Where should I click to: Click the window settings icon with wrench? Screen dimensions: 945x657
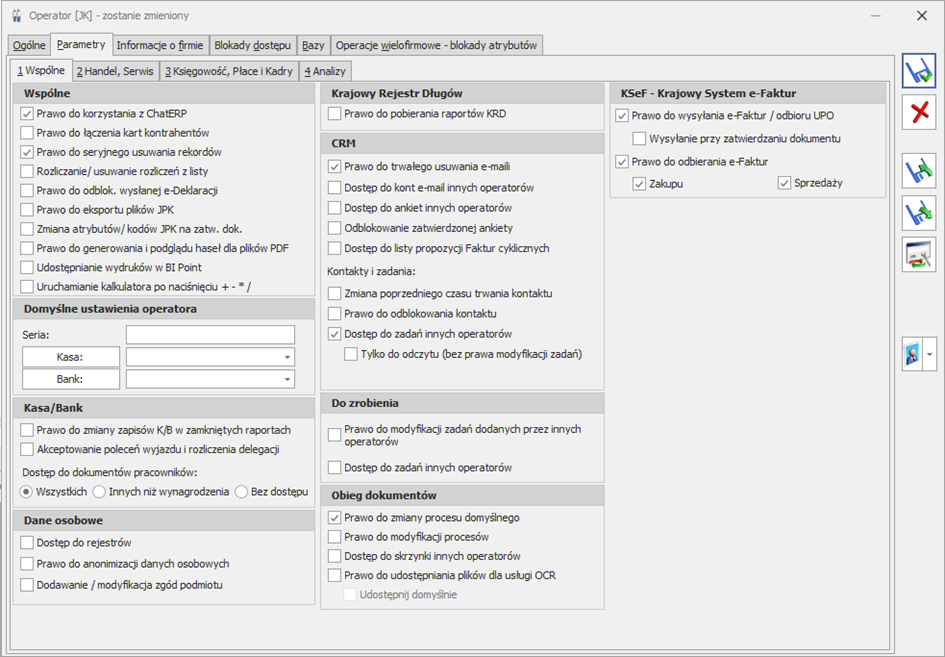(918, 255)
